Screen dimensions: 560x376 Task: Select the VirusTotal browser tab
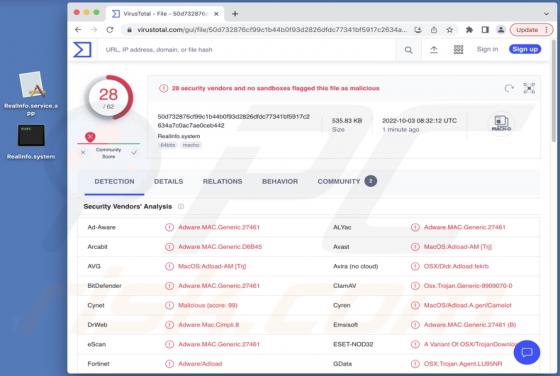(x=164, y=14)
